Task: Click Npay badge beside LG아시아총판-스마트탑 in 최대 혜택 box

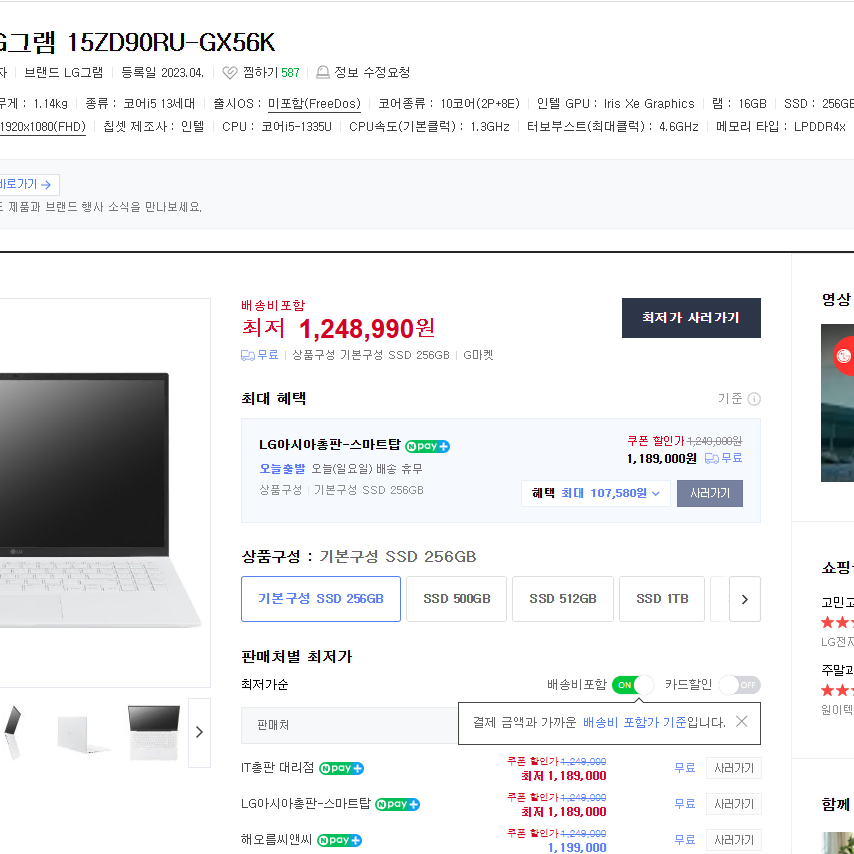Action: [428, 446]
